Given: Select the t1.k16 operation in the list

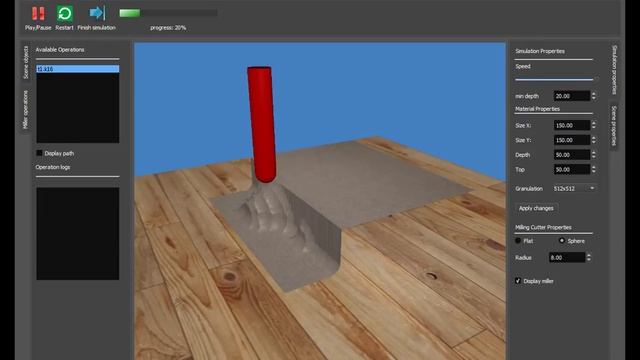Looking at the screenshot, I should click(x=78, y=69).
